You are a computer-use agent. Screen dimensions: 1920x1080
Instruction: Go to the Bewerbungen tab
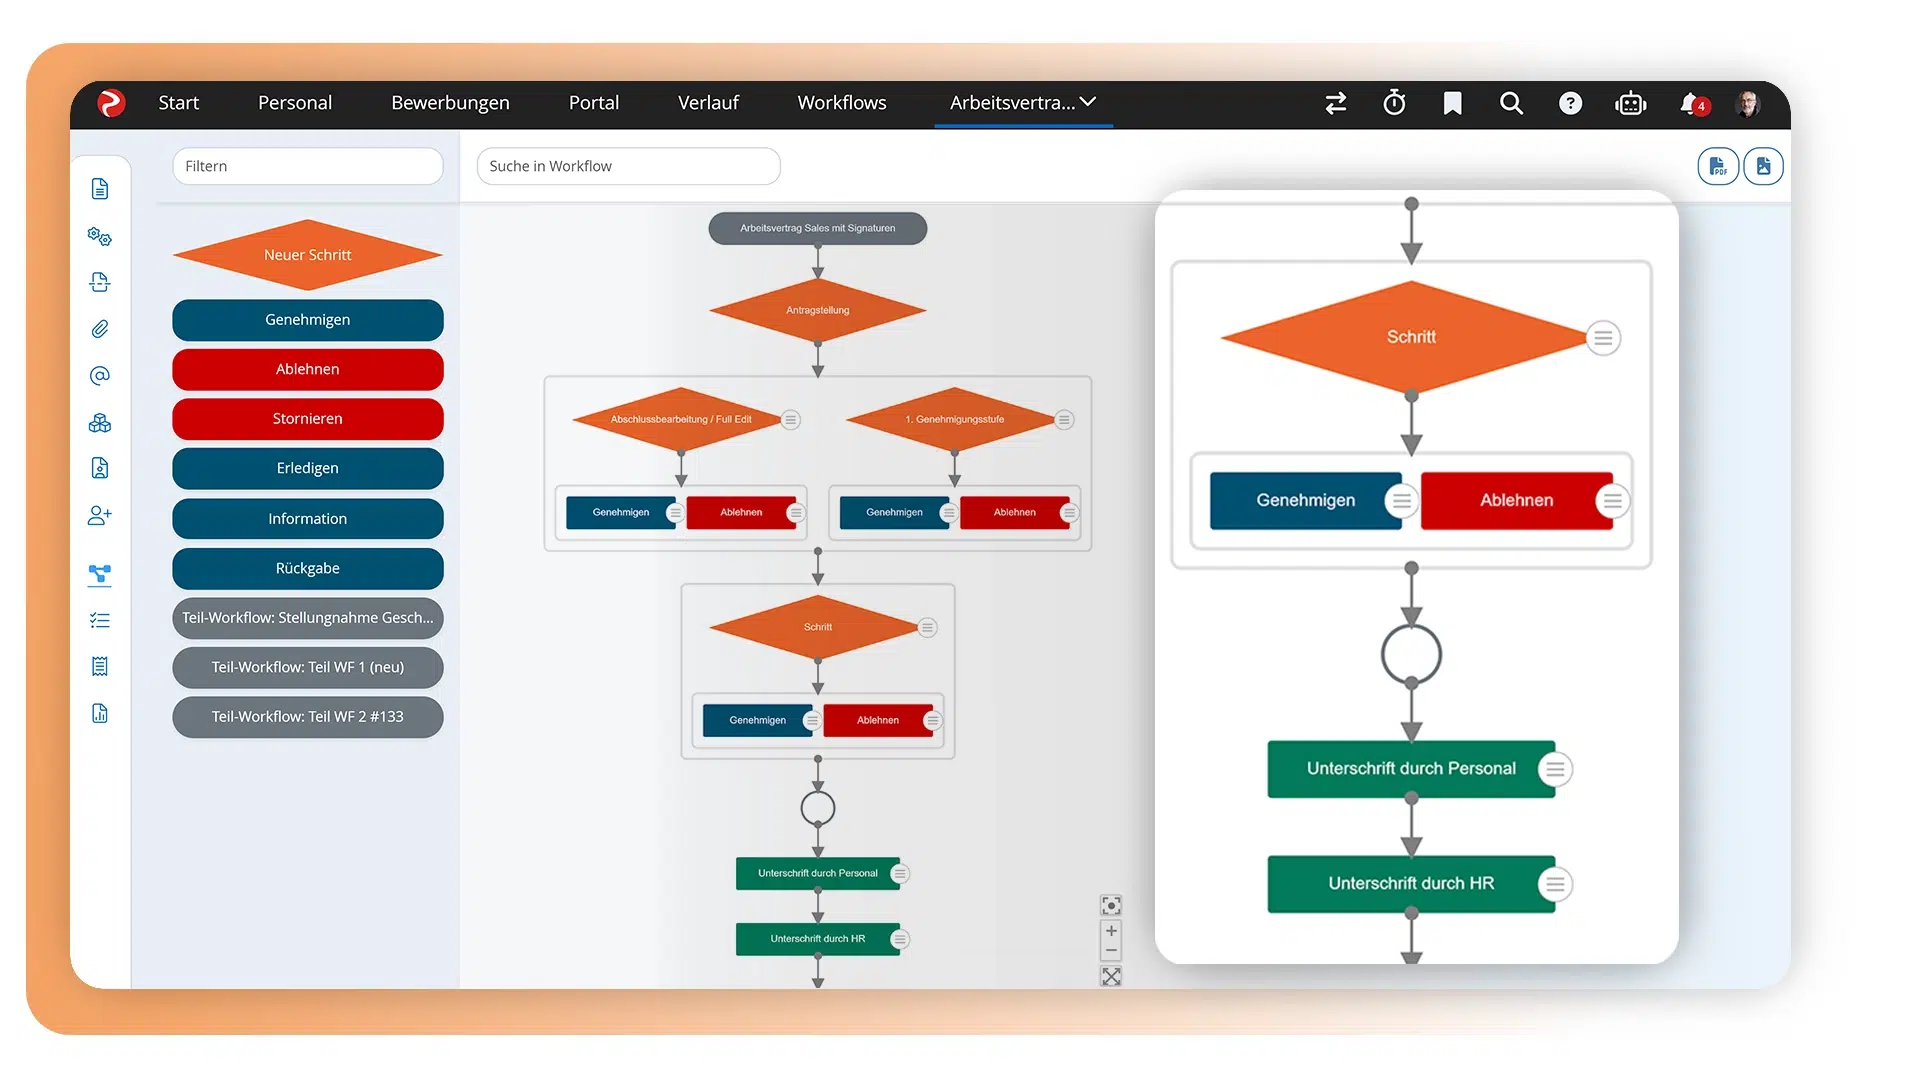click(450, 103)
